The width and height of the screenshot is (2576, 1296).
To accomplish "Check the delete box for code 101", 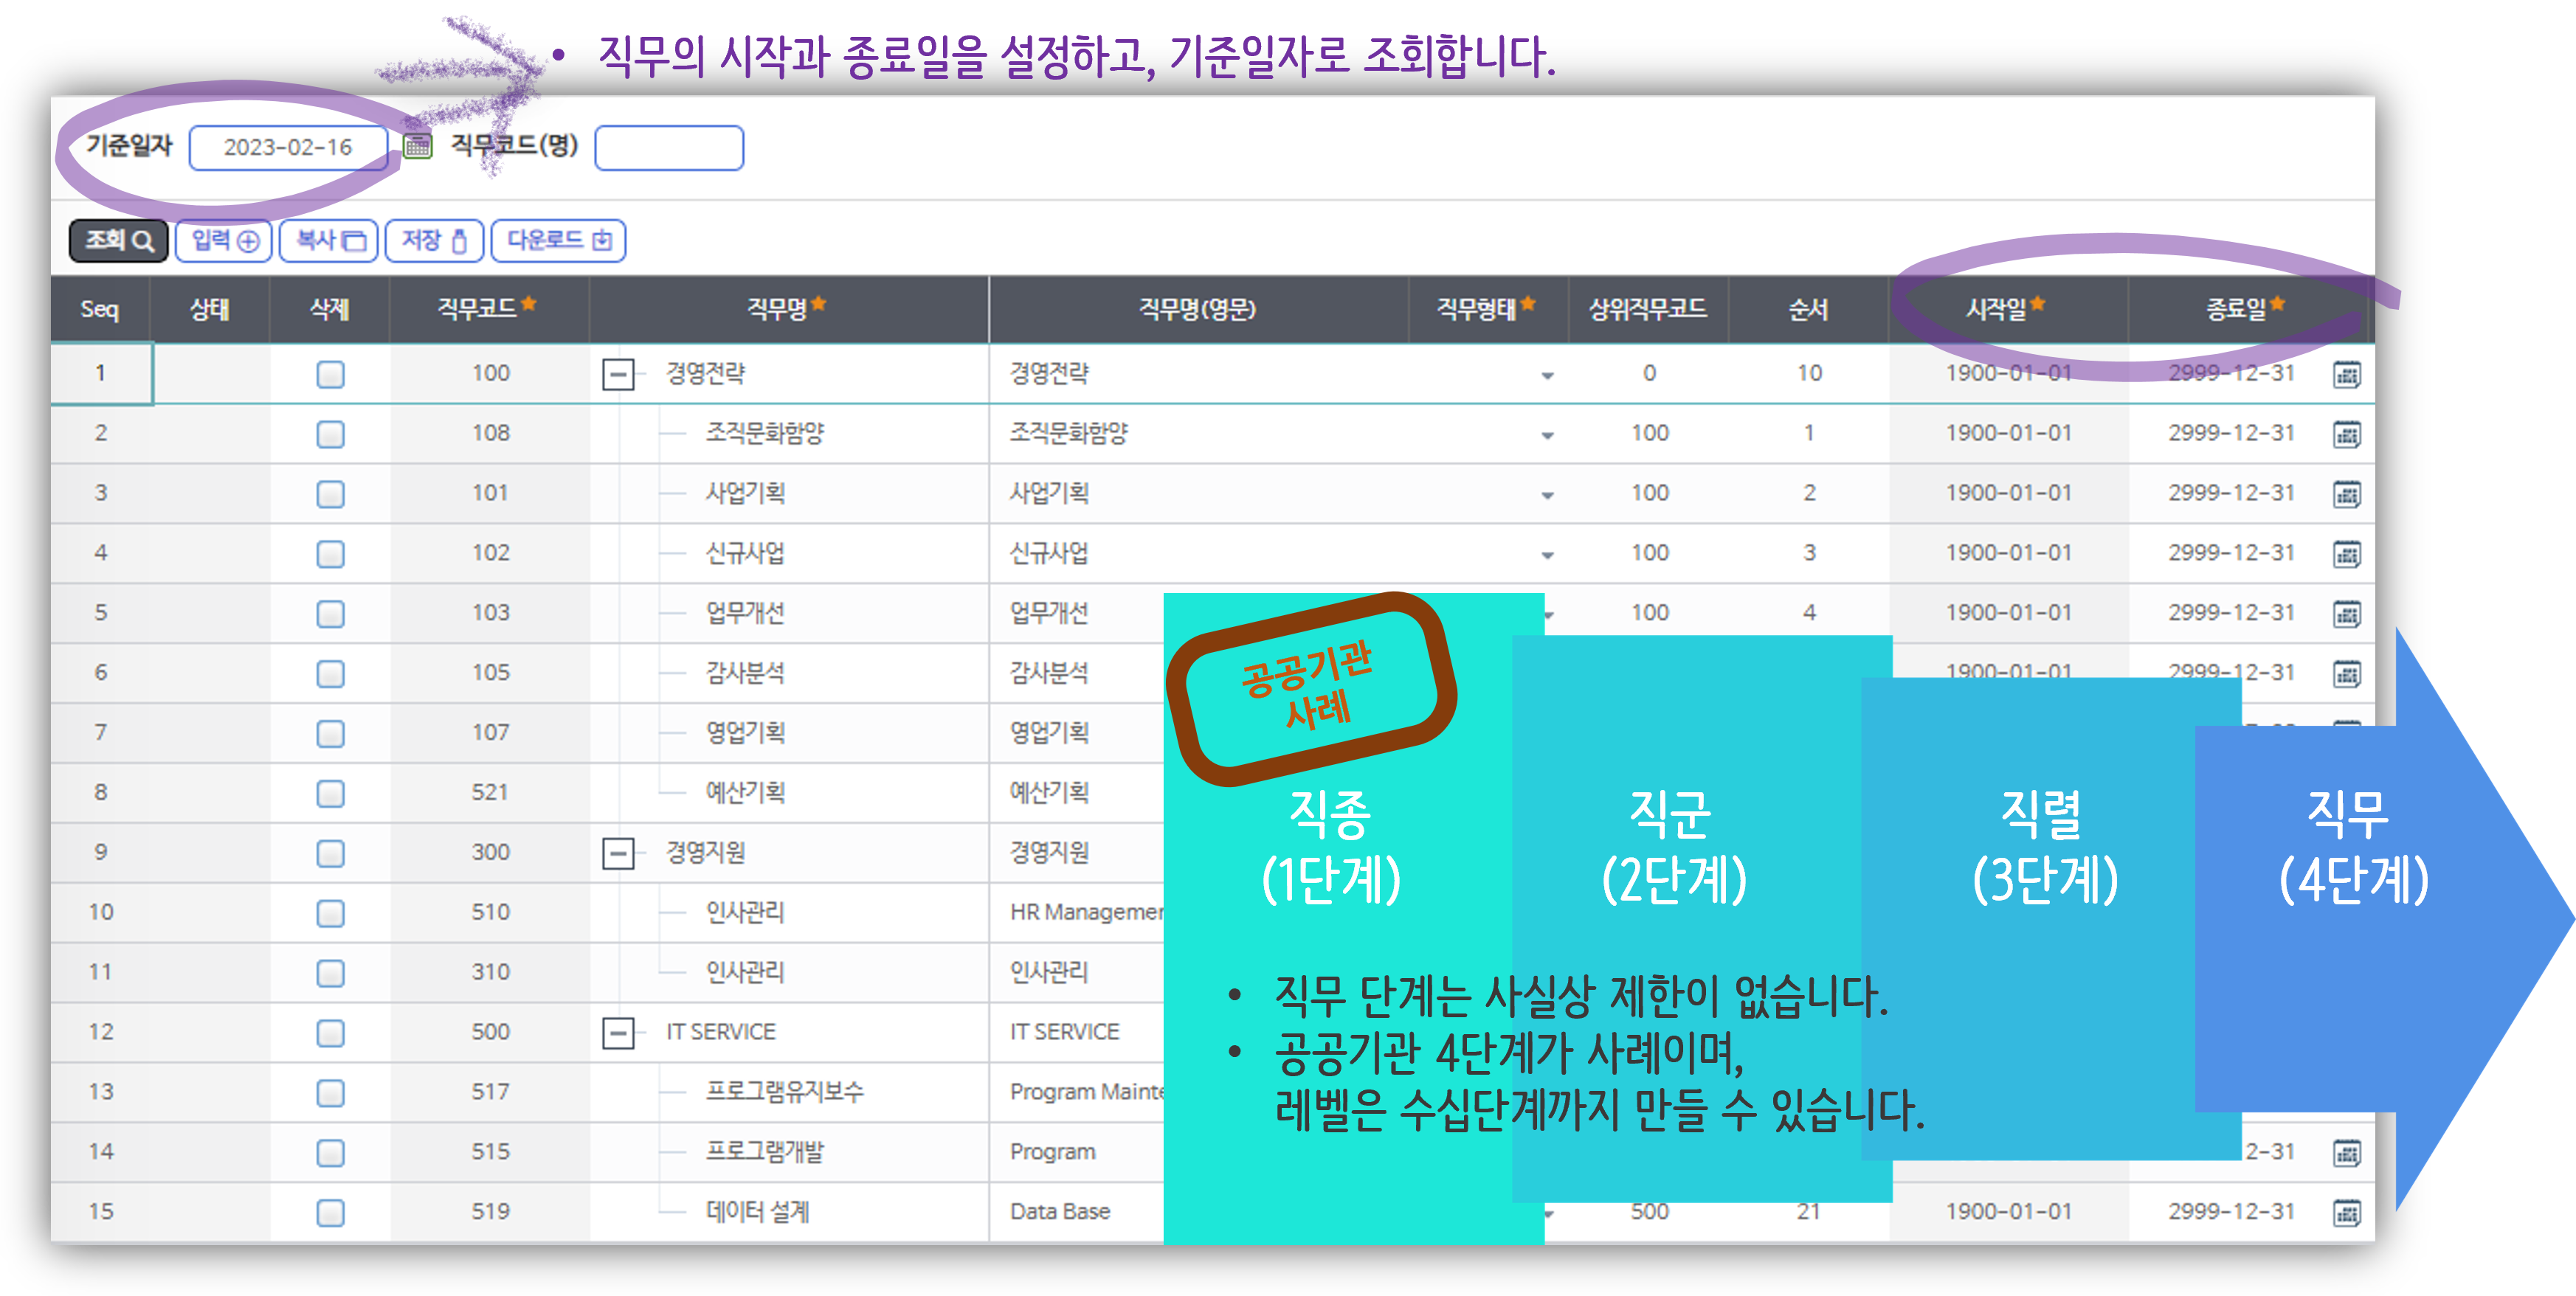I will (330, 494).
